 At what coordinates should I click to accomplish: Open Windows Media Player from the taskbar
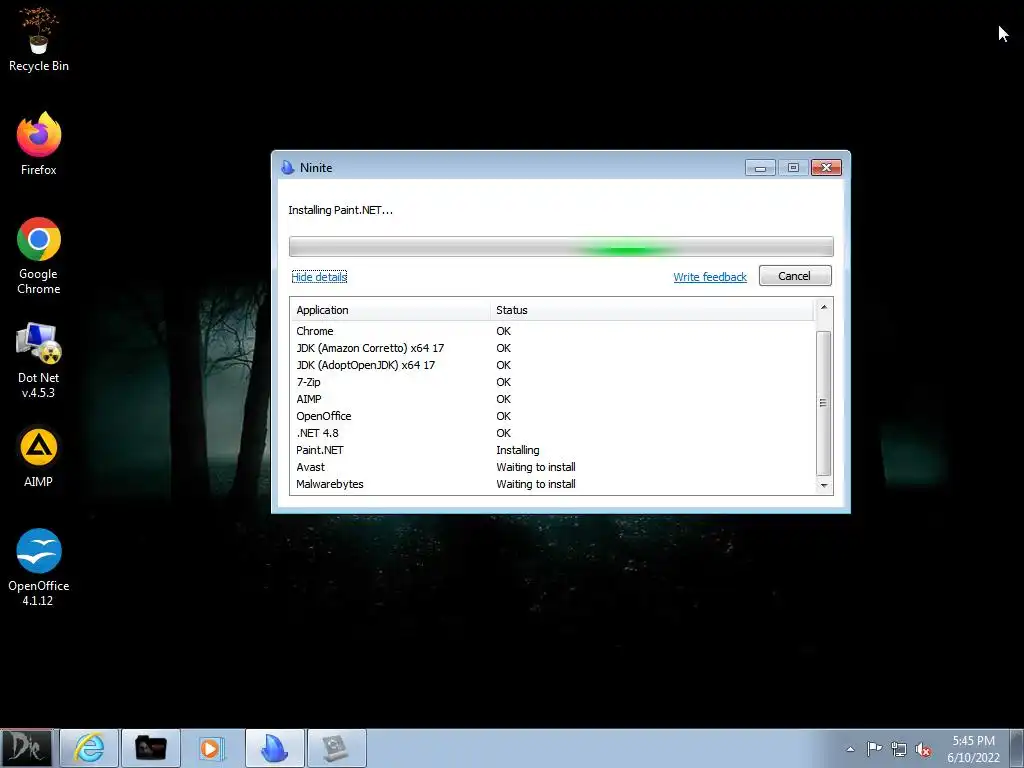tap(212, 748)
